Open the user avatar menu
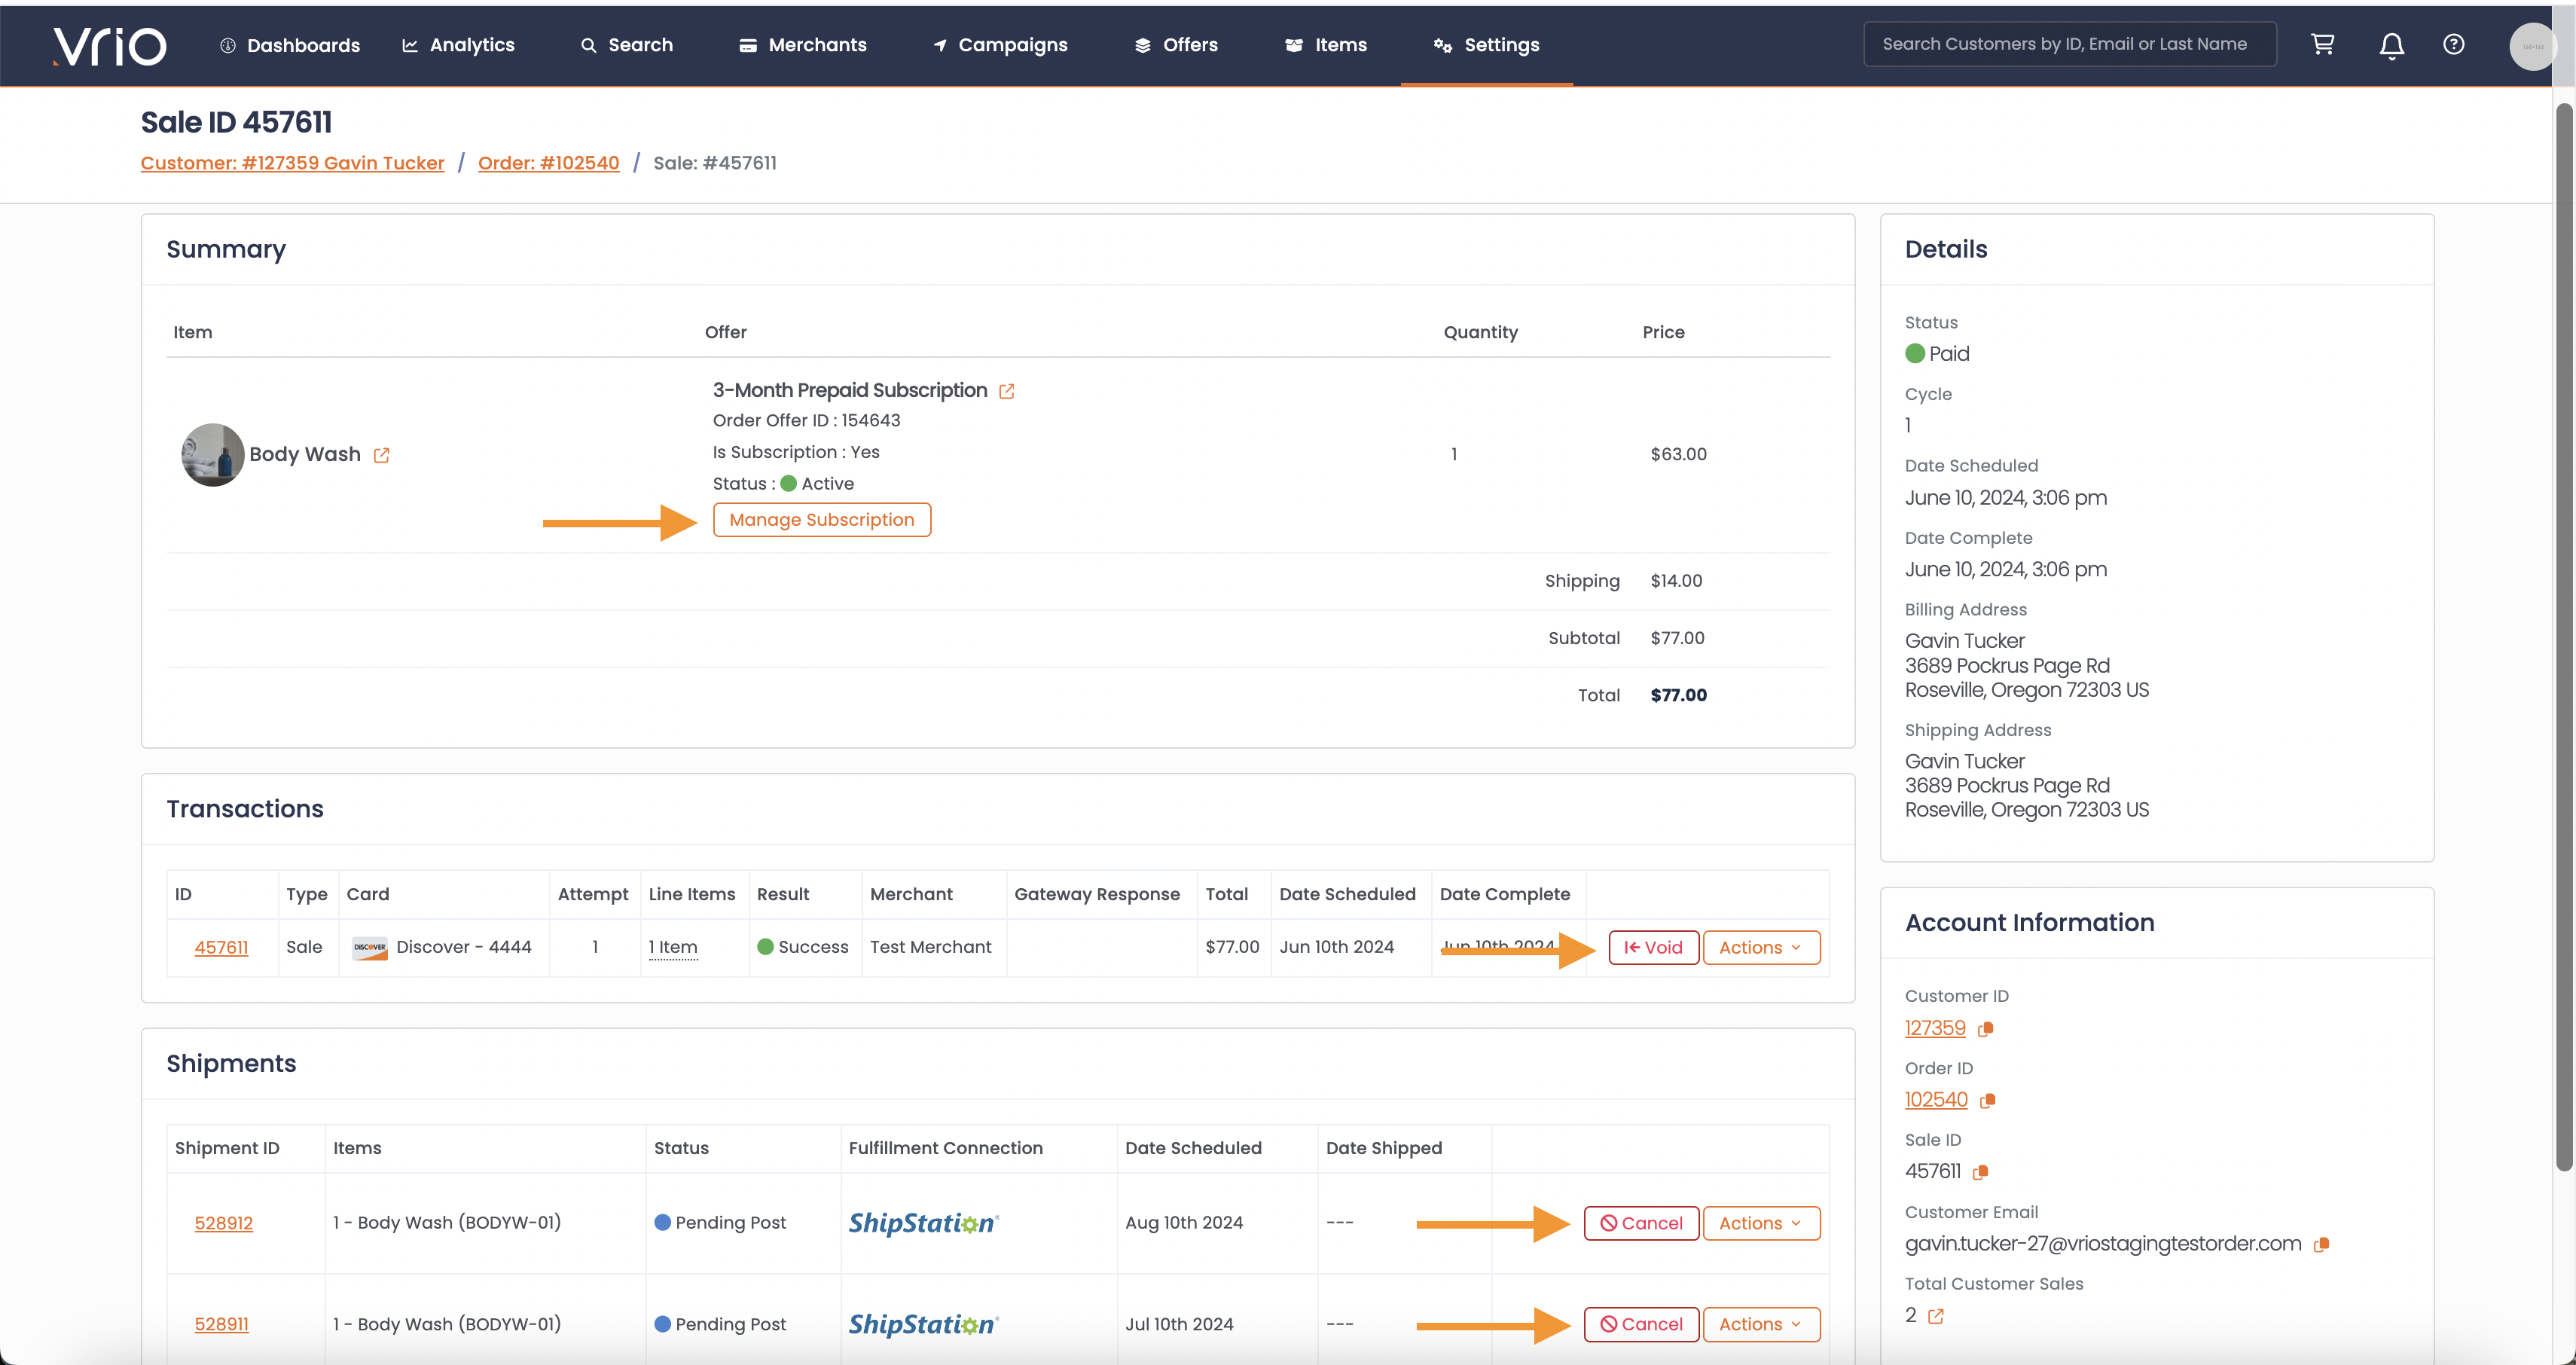Image resolution: width=2576 pixels, height=1365 pixels. pos(2532,46)
